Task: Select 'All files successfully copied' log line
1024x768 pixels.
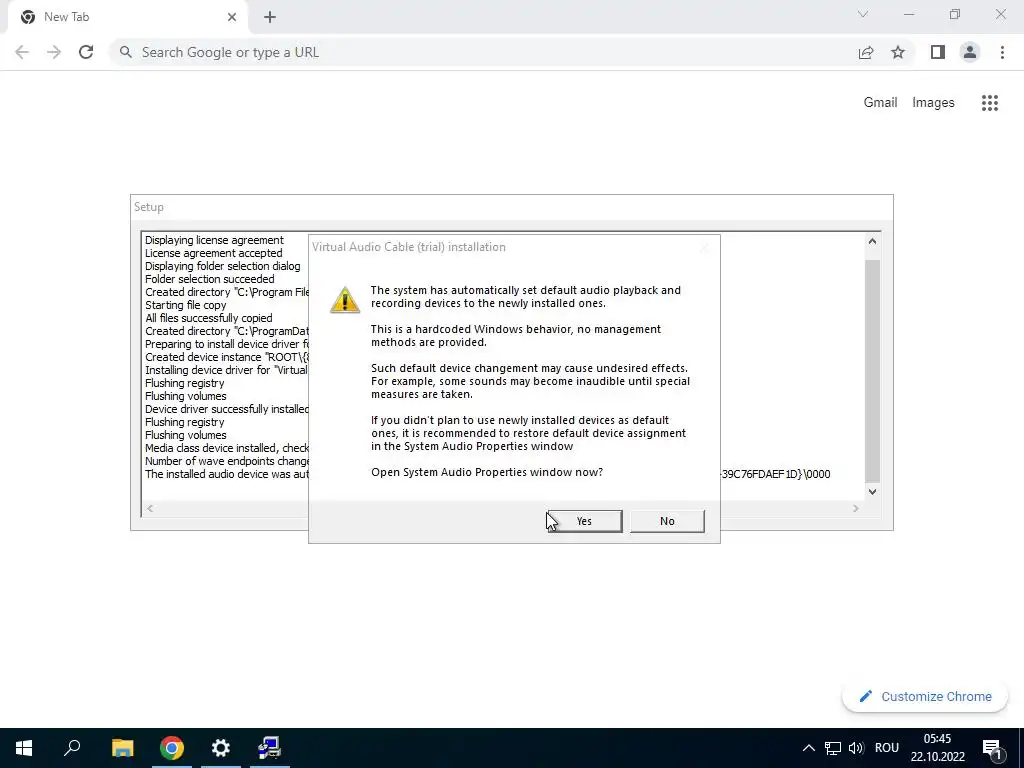Action: click(208, 318)
